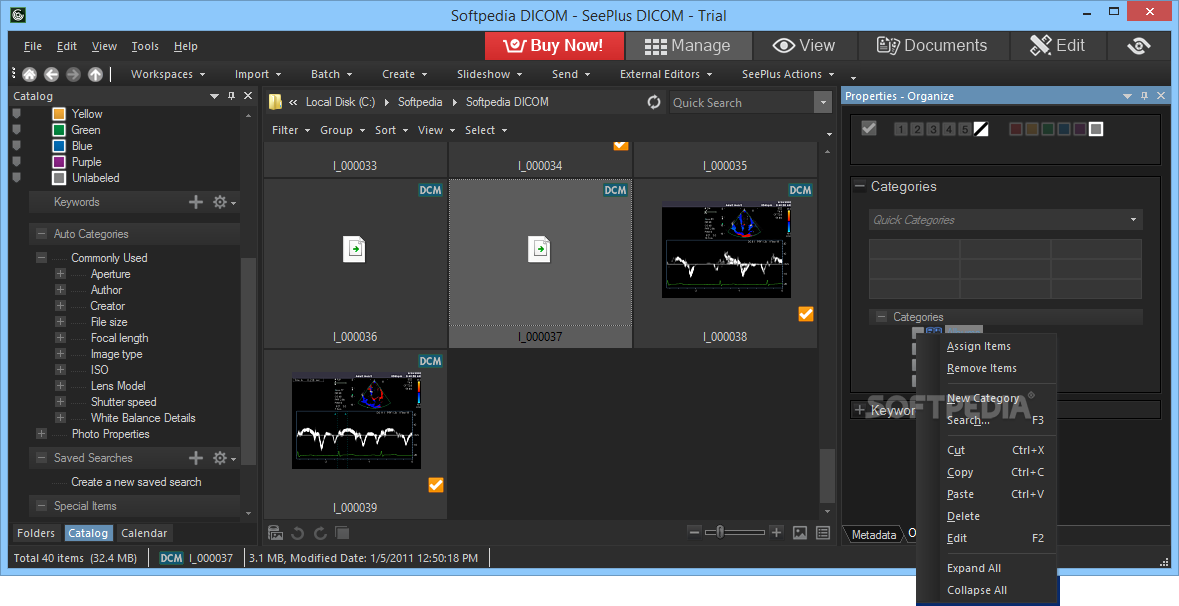Switch to details list view icon
The height and width of the screenshot is (606, 1179).
point(823,532)
